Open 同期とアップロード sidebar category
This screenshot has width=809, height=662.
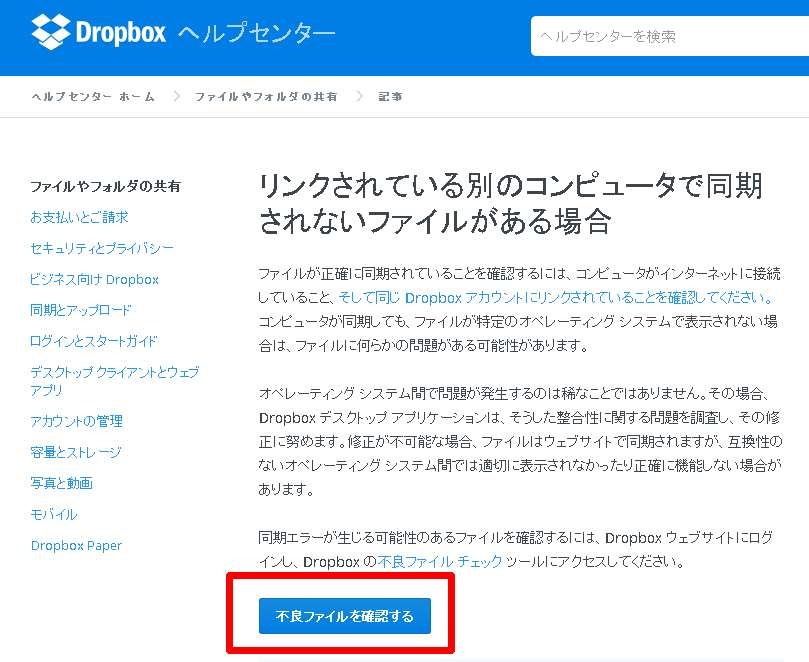80,310
